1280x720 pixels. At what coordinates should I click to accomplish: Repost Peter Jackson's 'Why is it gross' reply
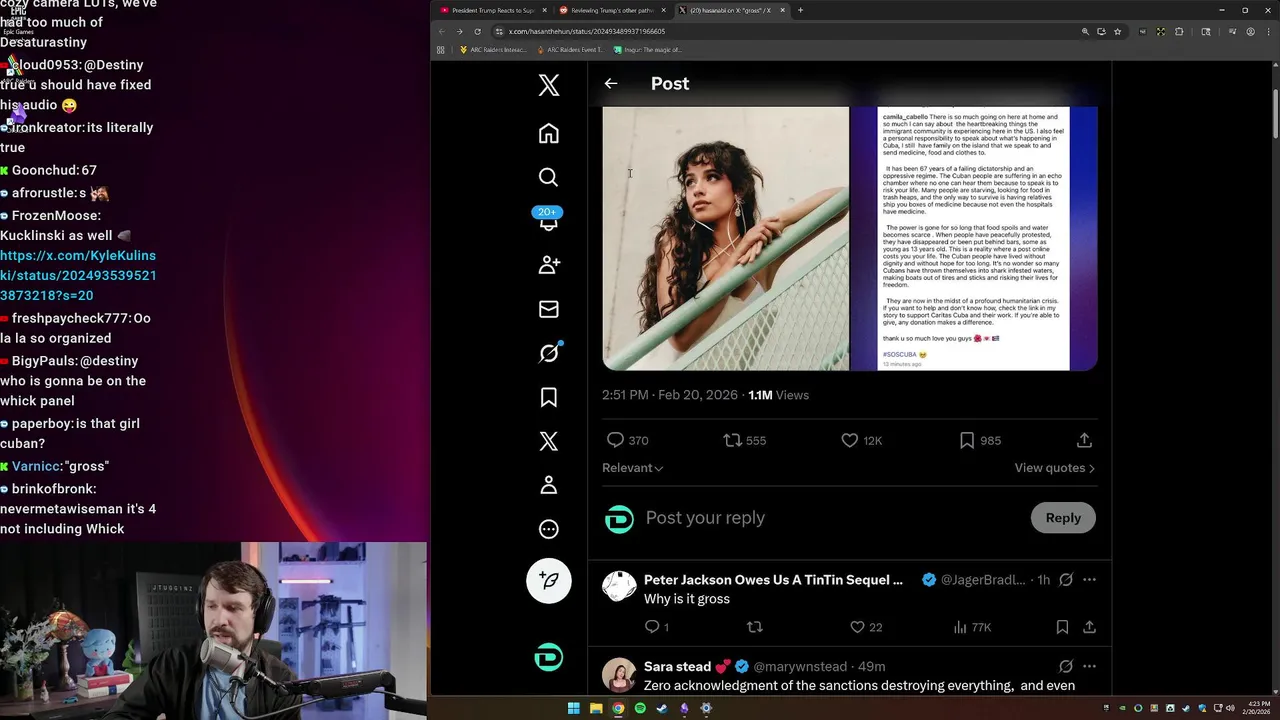(755, 627)
